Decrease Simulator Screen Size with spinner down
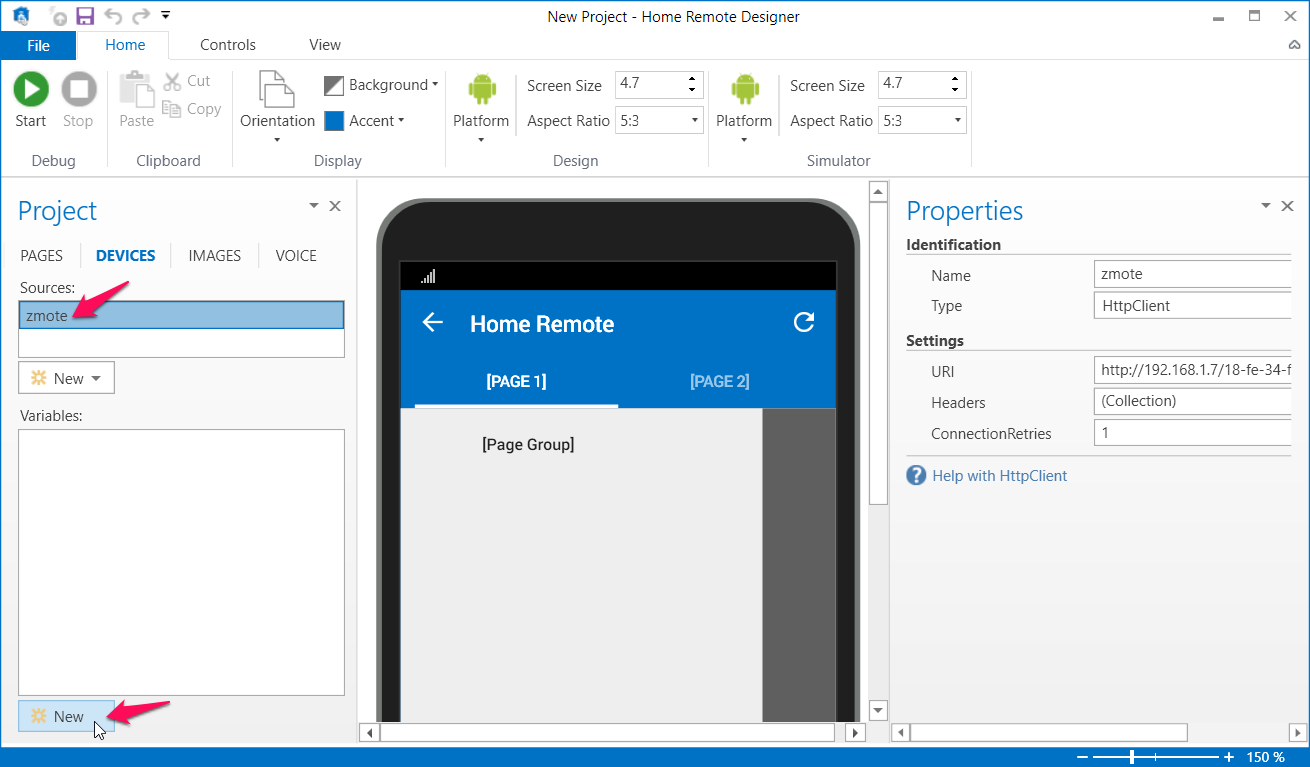 click(x=955, y=91)
